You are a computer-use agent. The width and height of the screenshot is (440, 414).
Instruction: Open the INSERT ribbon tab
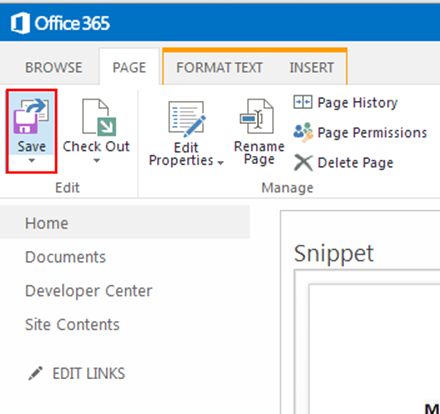point(312,68)
